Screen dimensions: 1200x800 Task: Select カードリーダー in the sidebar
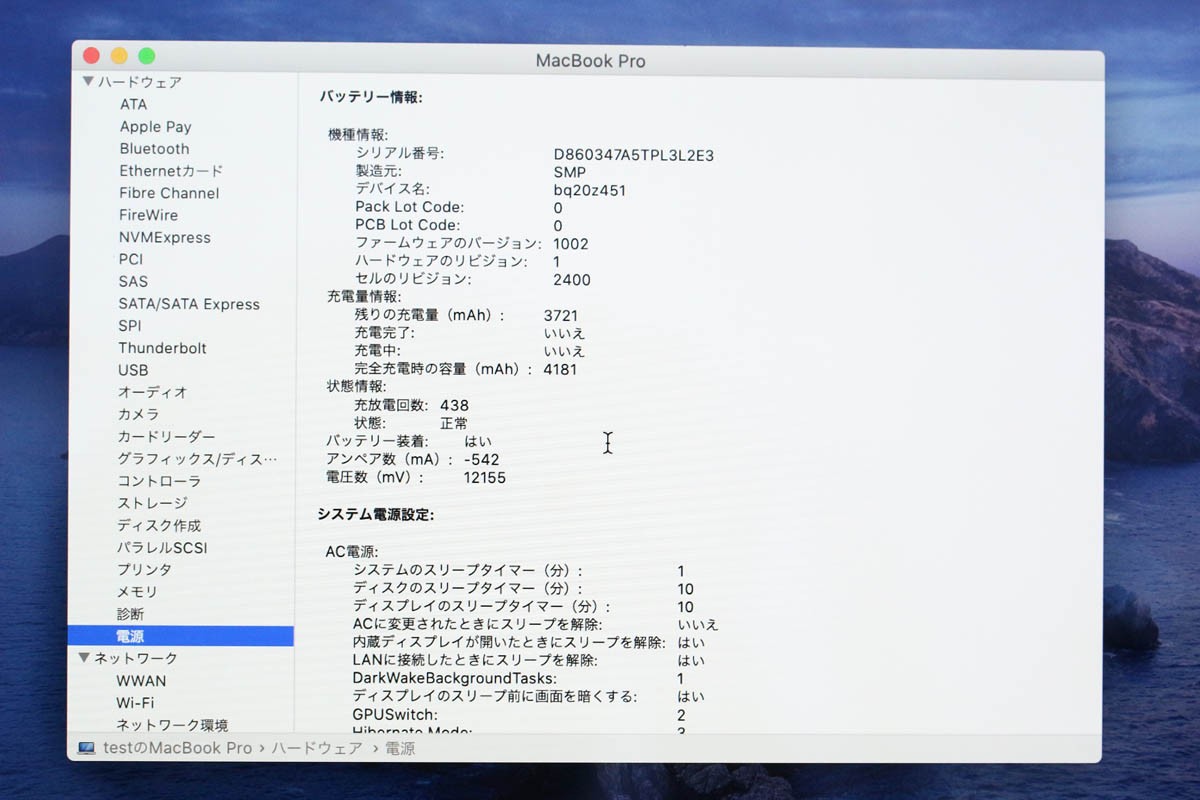click(166, 437)
